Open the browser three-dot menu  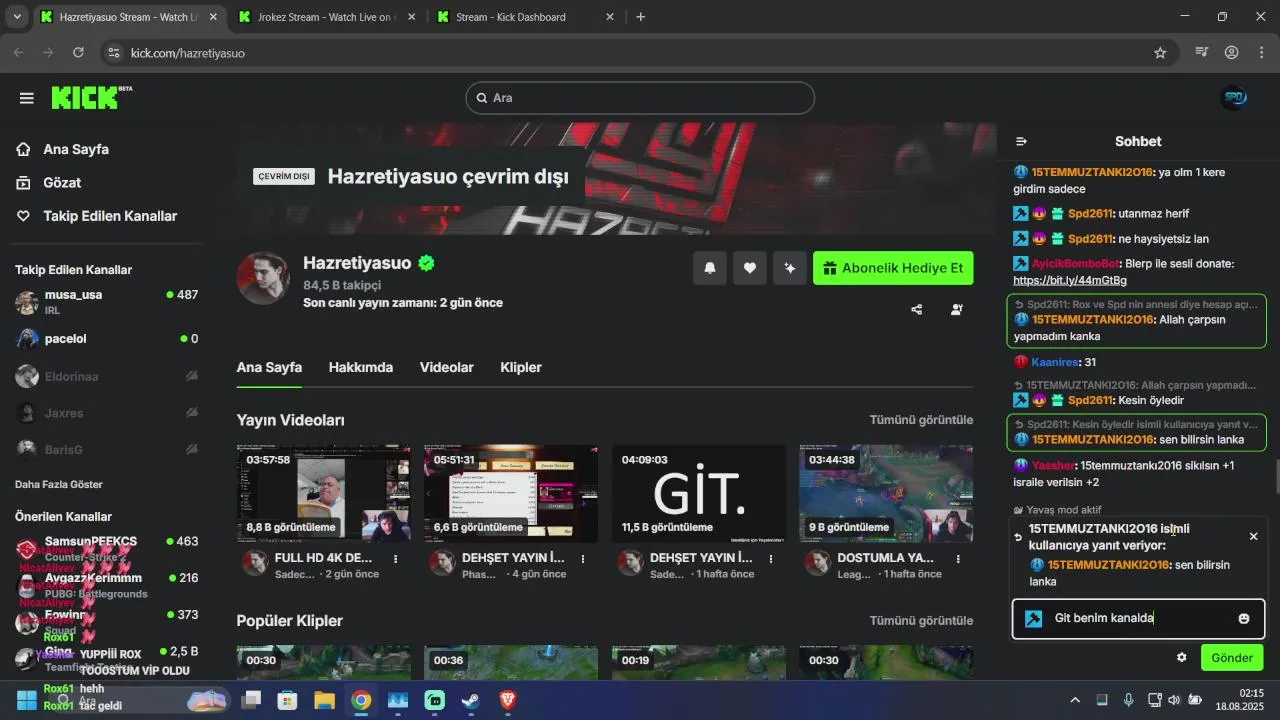pos(1260,53)
